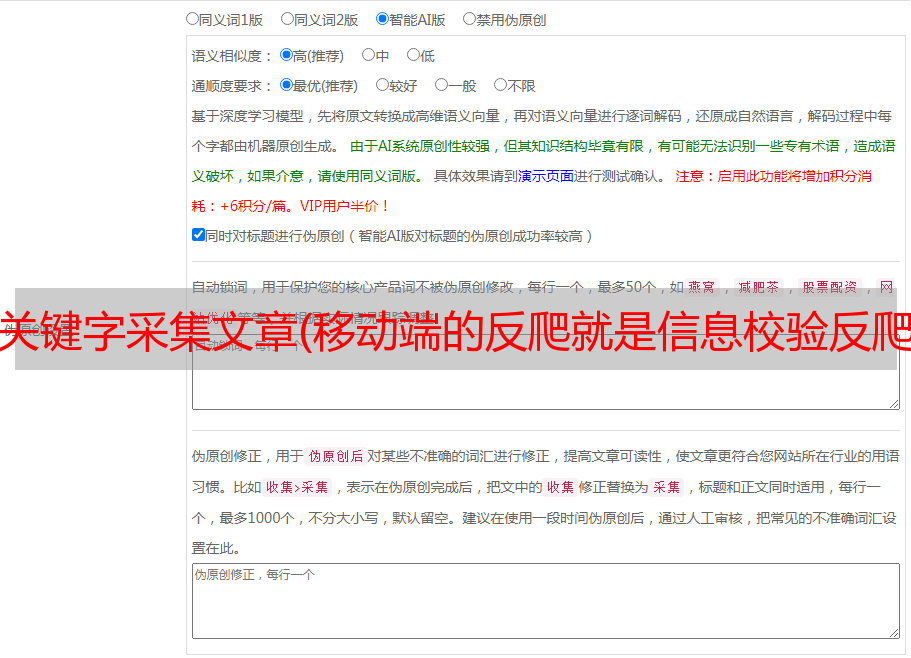This screenshot has width=911, height=658.
Task: Click the 伪原创后 highlighted tag
Action: (x=336, y=456)
